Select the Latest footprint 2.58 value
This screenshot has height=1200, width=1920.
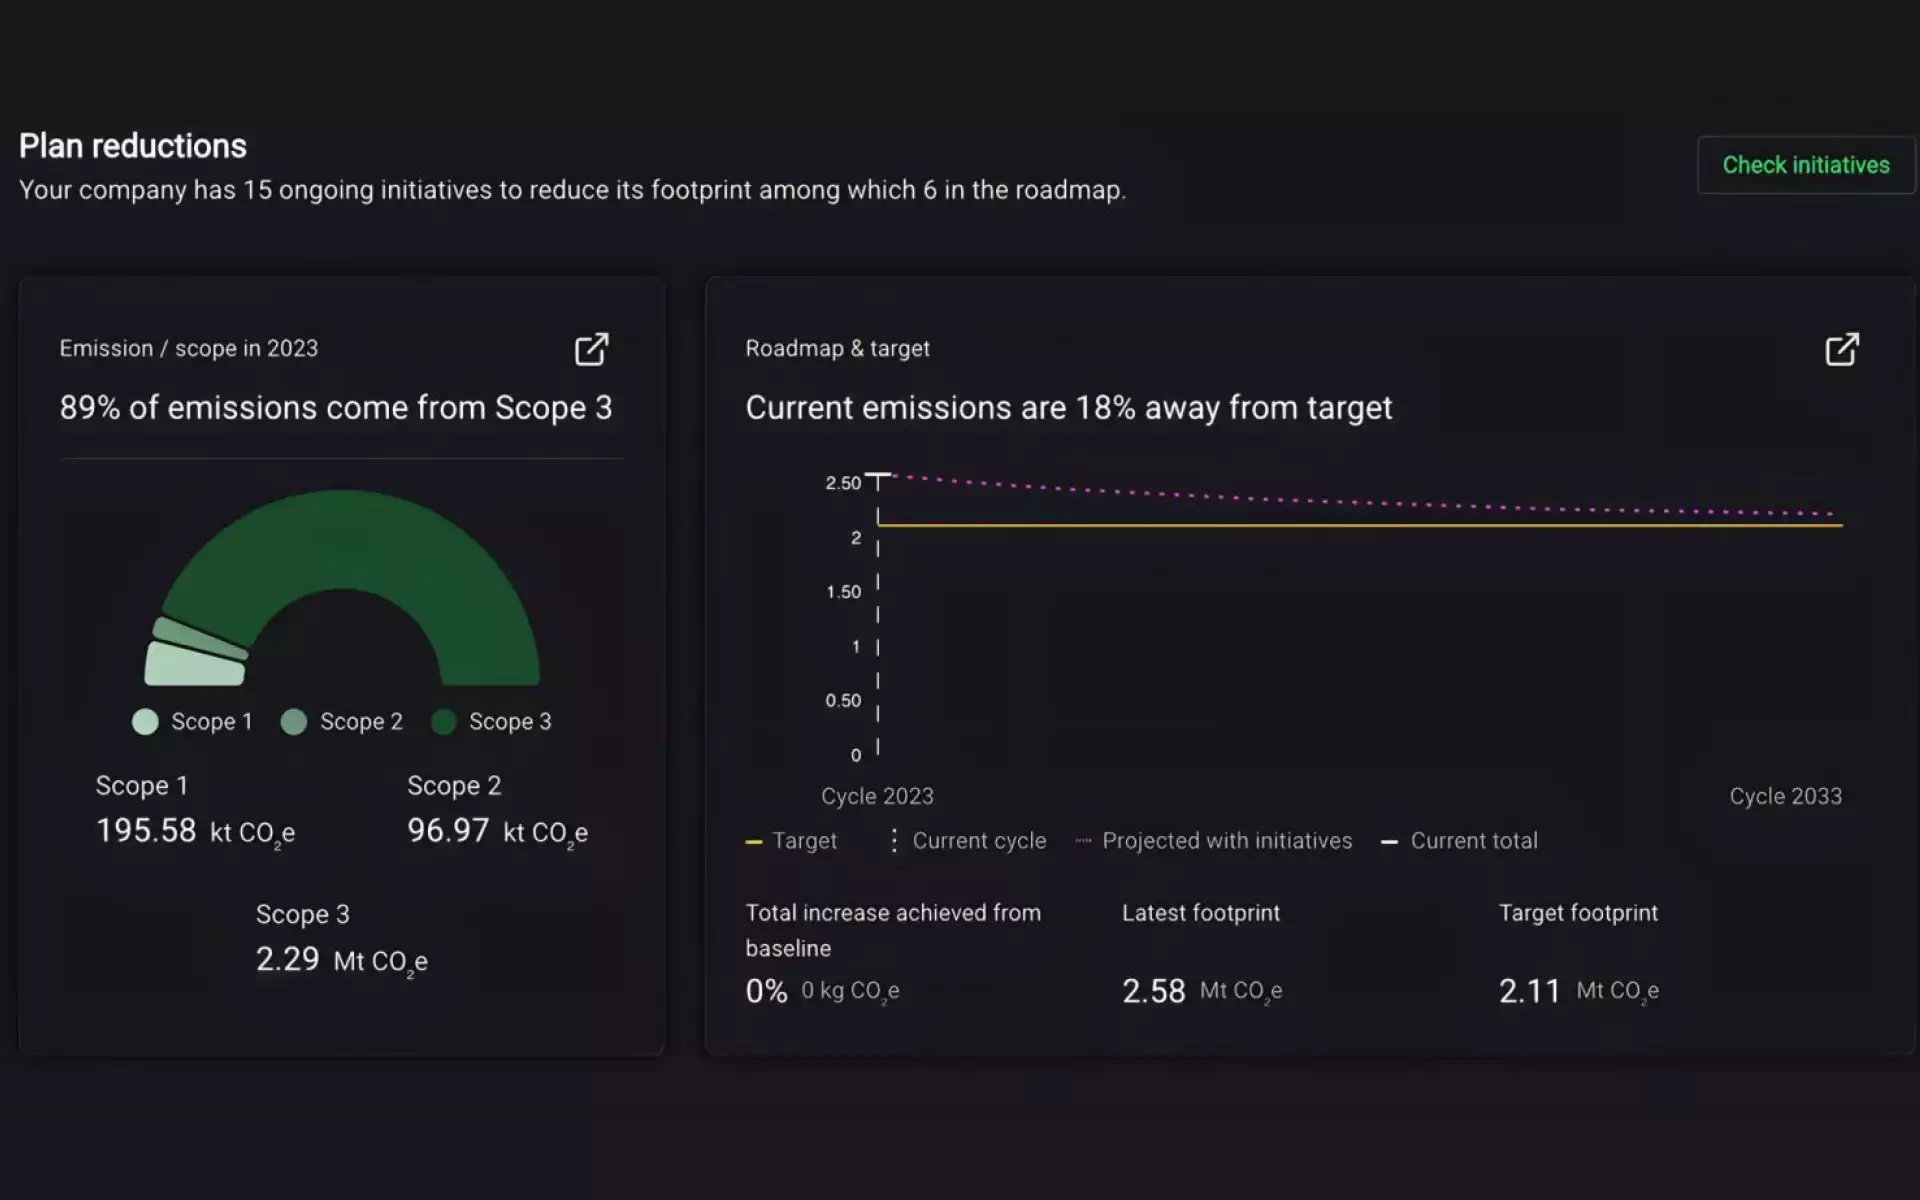pos(1154,991)
